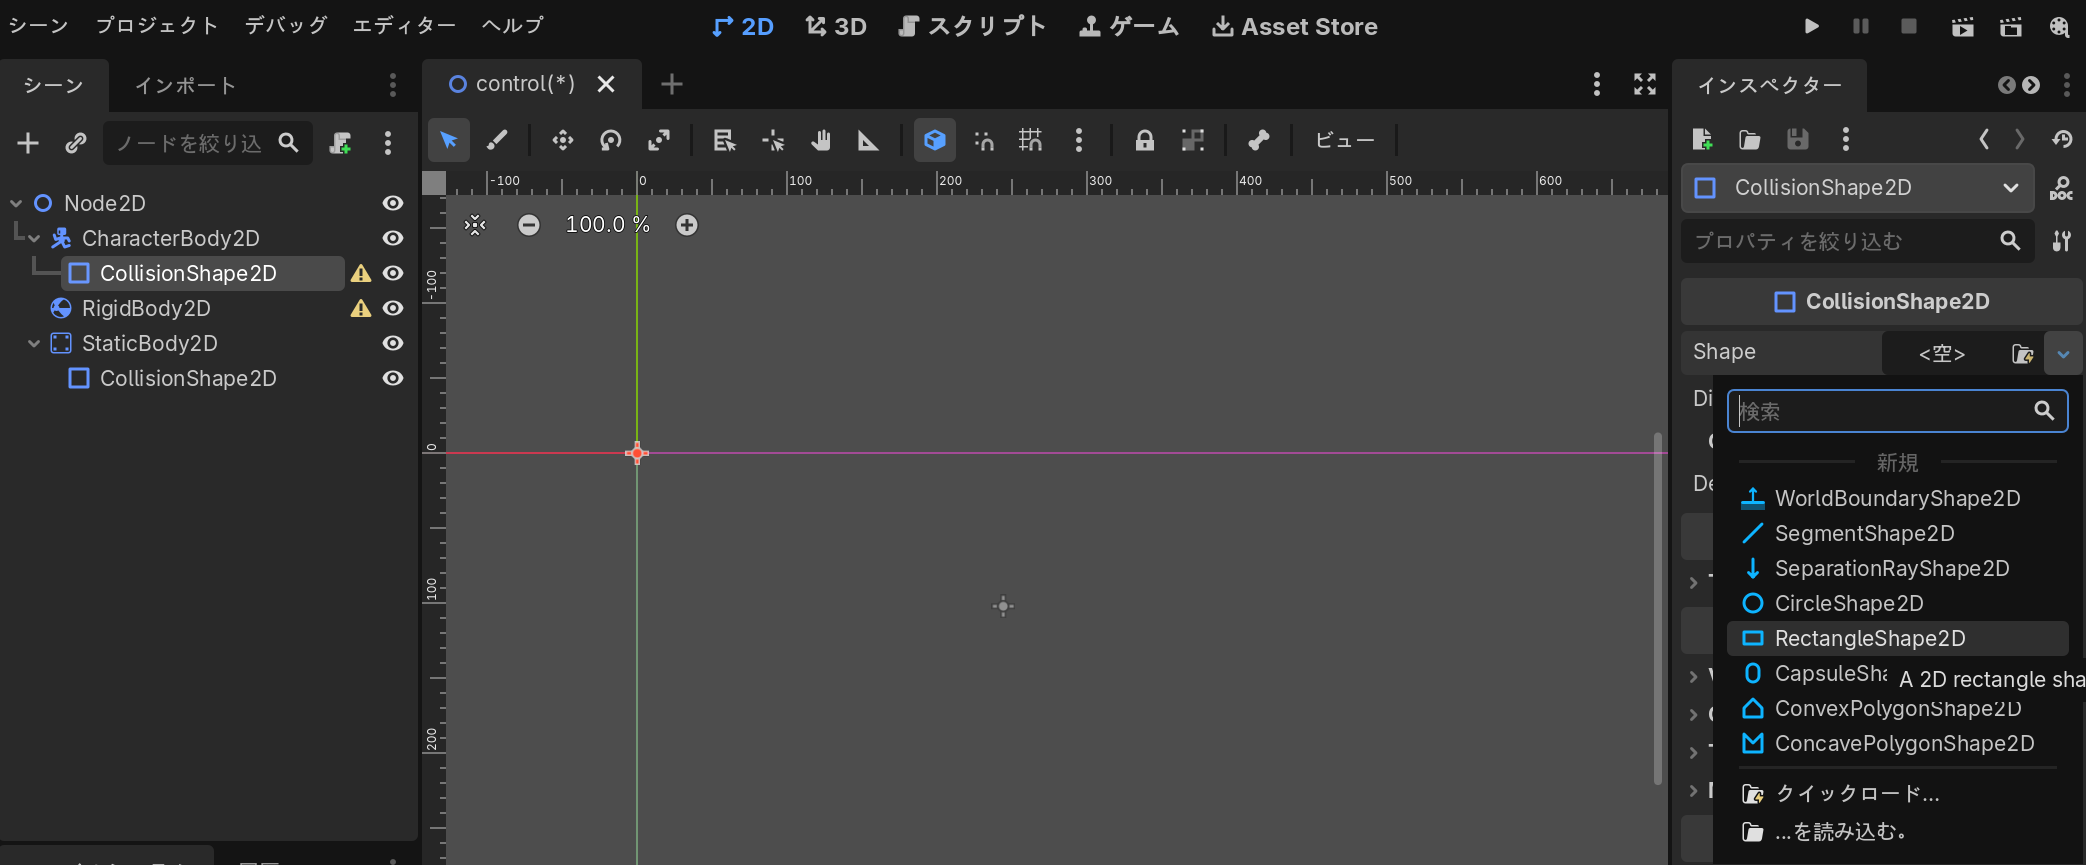The height and width of the screenshot is (865, 2086).
Task: Click the instantiate child scene link icon
Action: [76, 143]
